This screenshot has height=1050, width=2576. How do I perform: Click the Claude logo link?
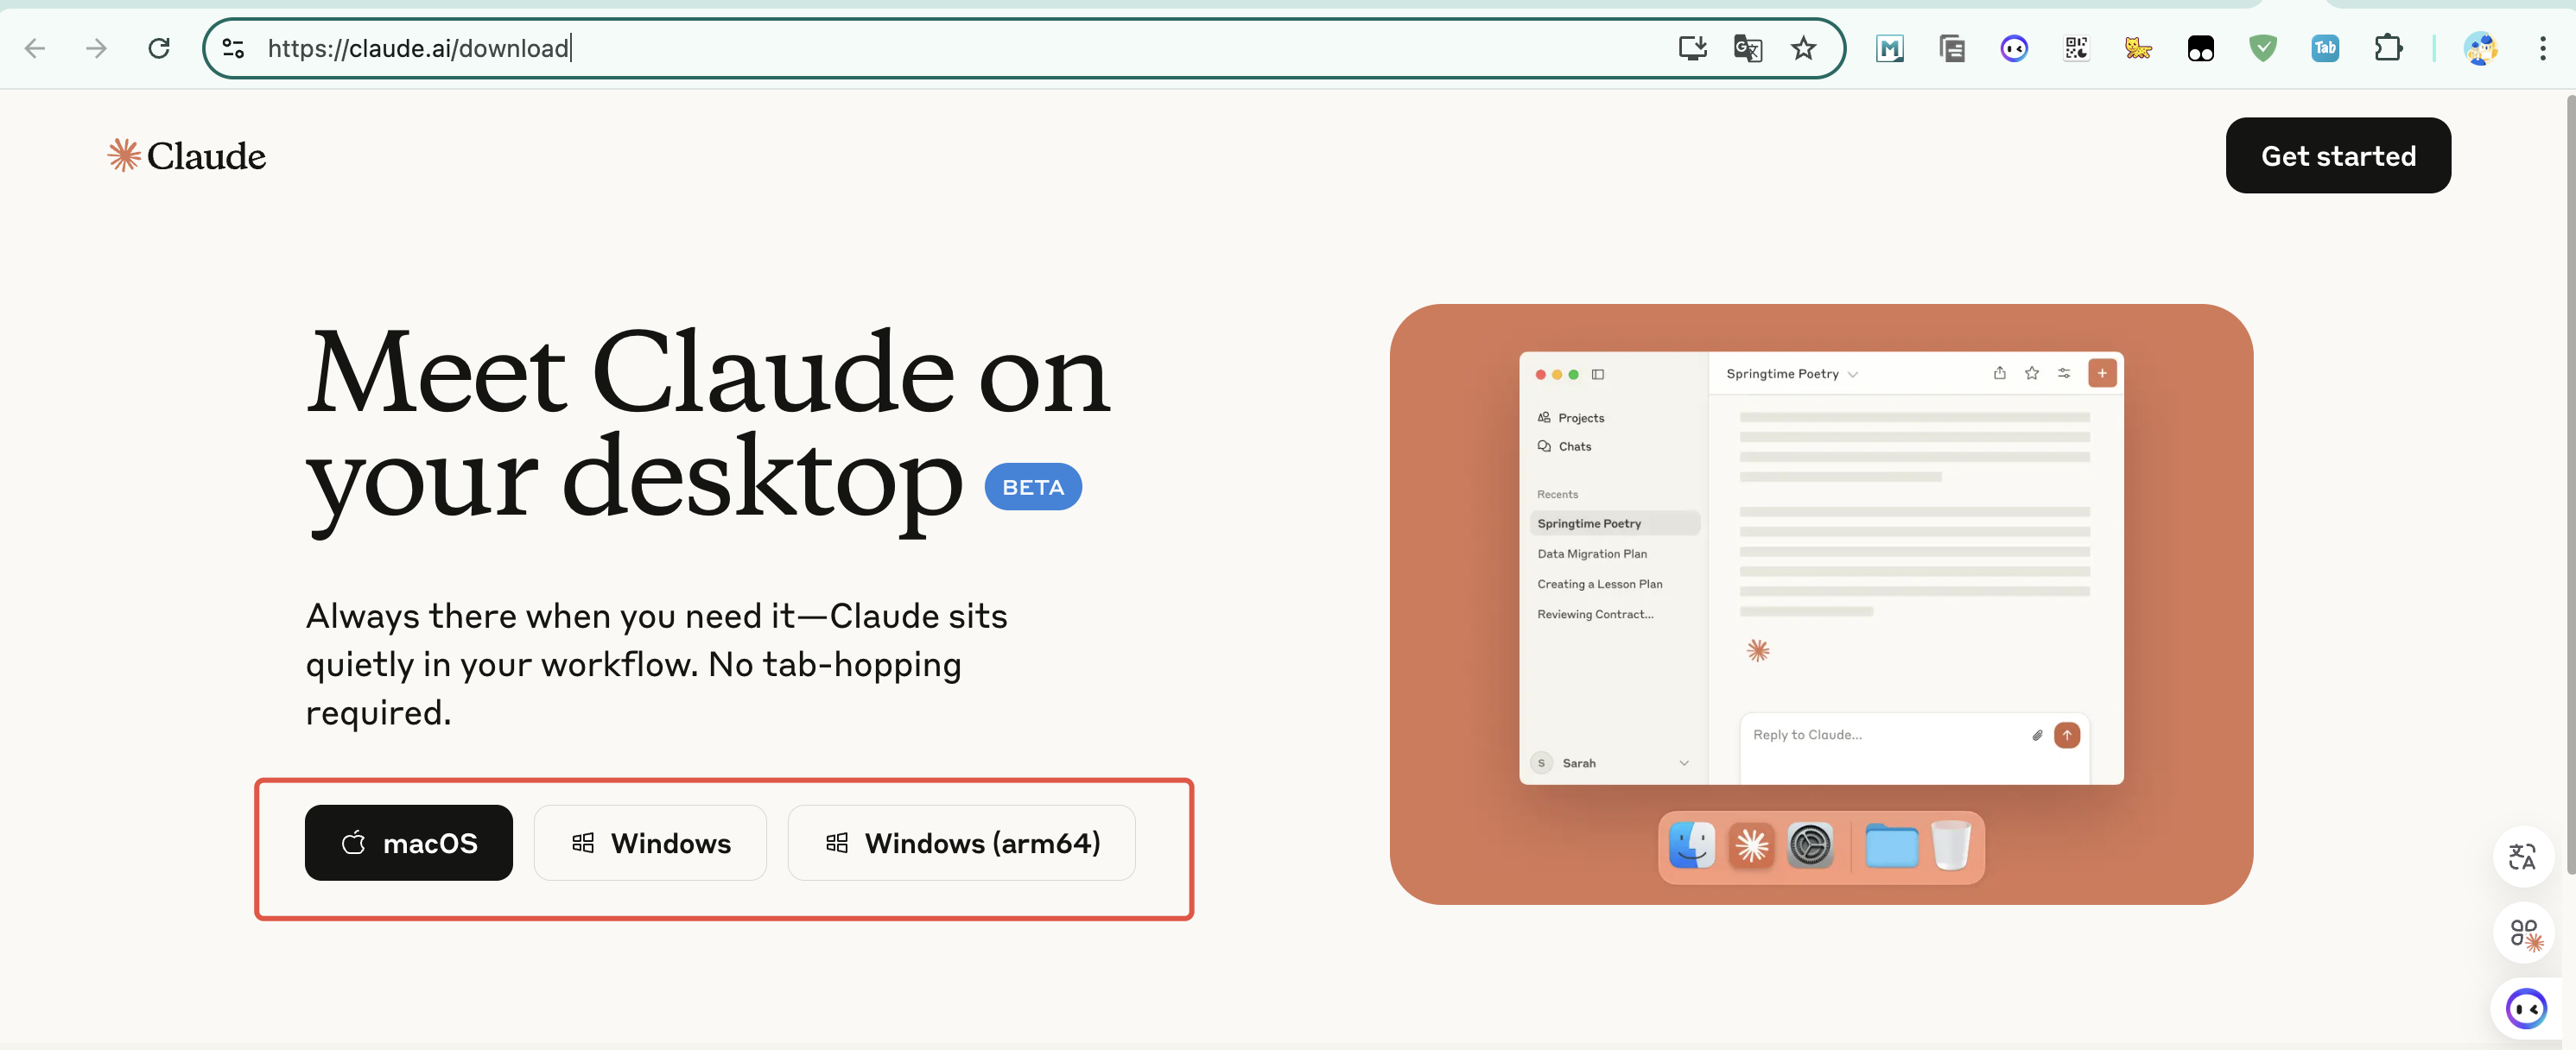pos(187,156)
